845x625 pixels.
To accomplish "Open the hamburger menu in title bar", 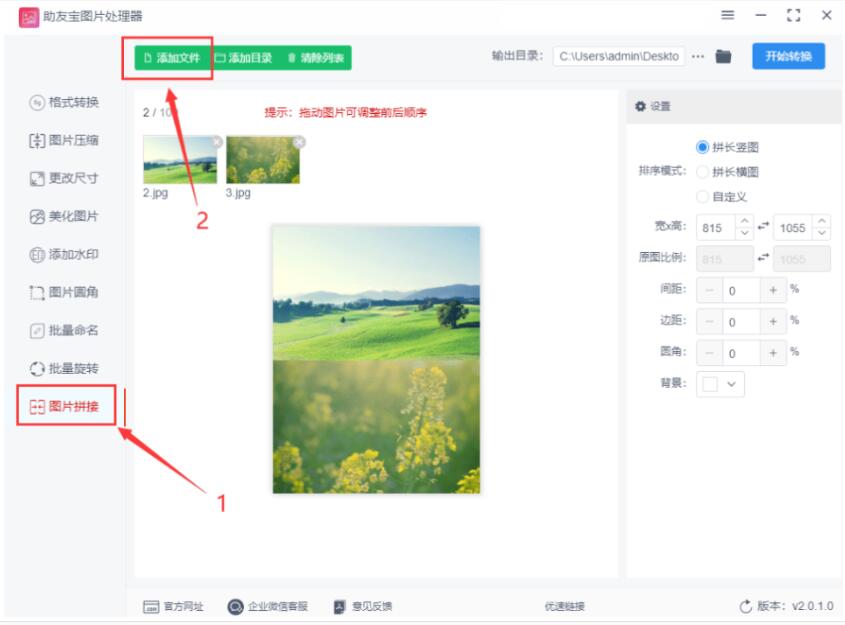I will 728,15.
